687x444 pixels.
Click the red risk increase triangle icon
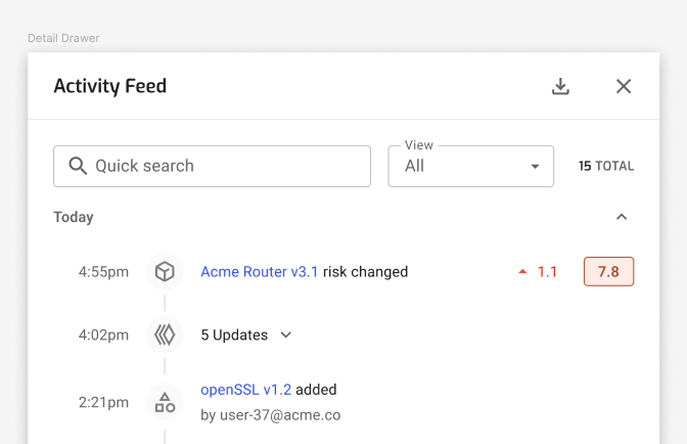(x=522, y=272)
